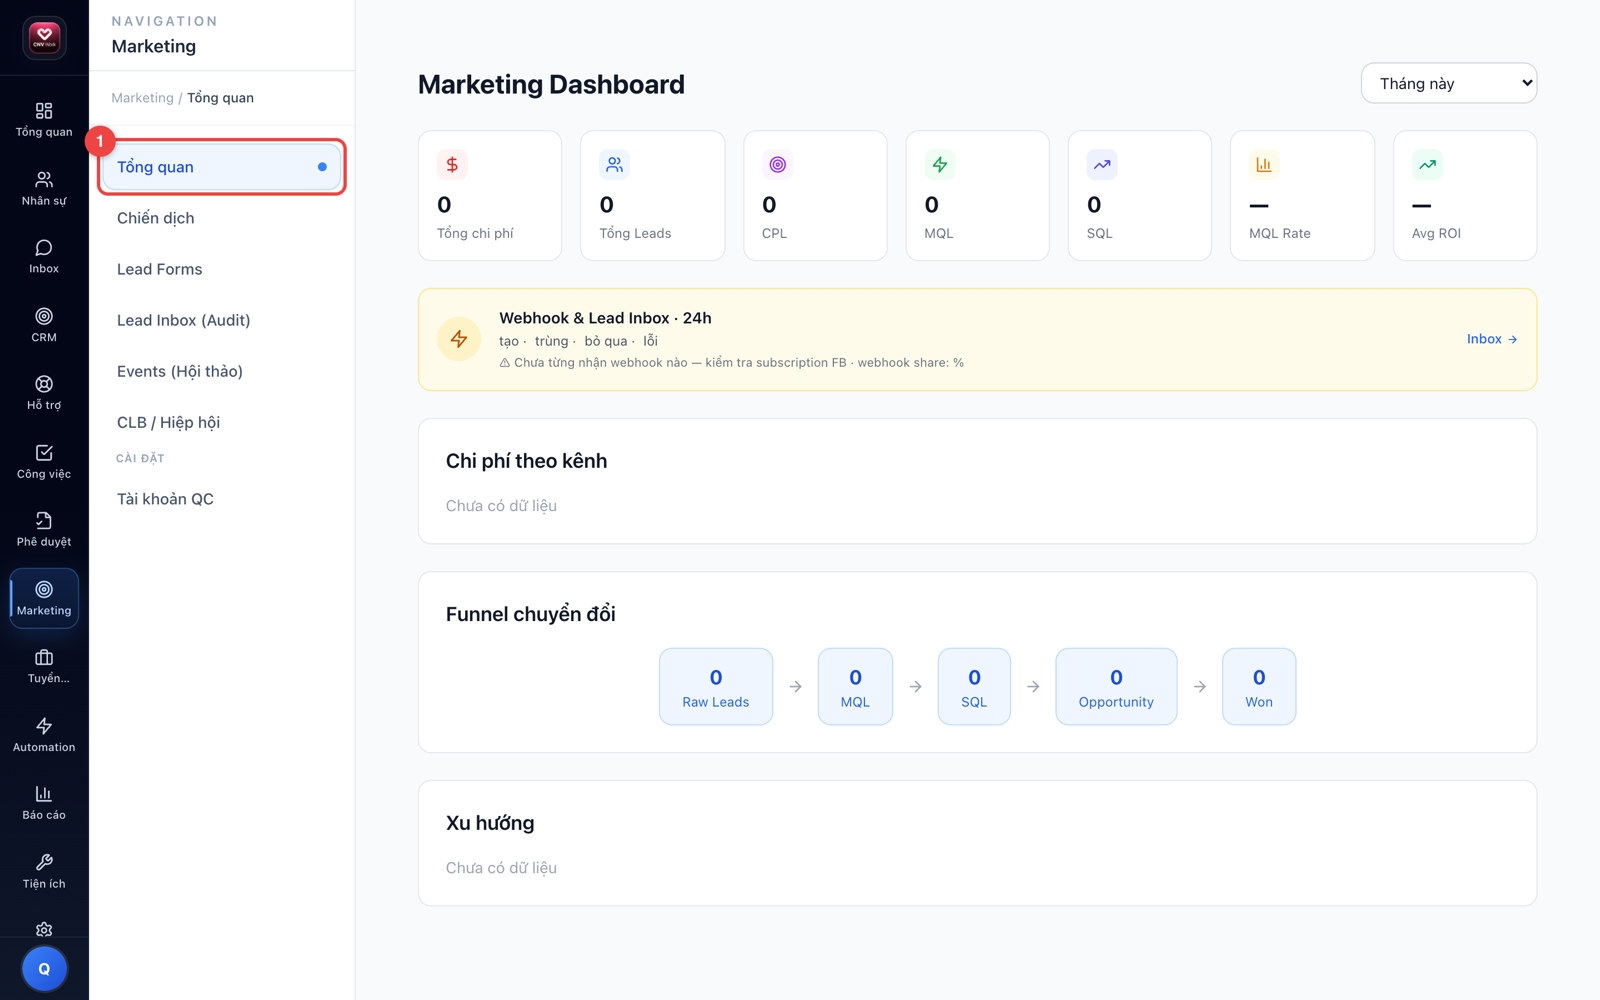This screenshot has height=1000, width=1600.
Task: Open Phê duyệt approvals section
Action: [44, 530]
